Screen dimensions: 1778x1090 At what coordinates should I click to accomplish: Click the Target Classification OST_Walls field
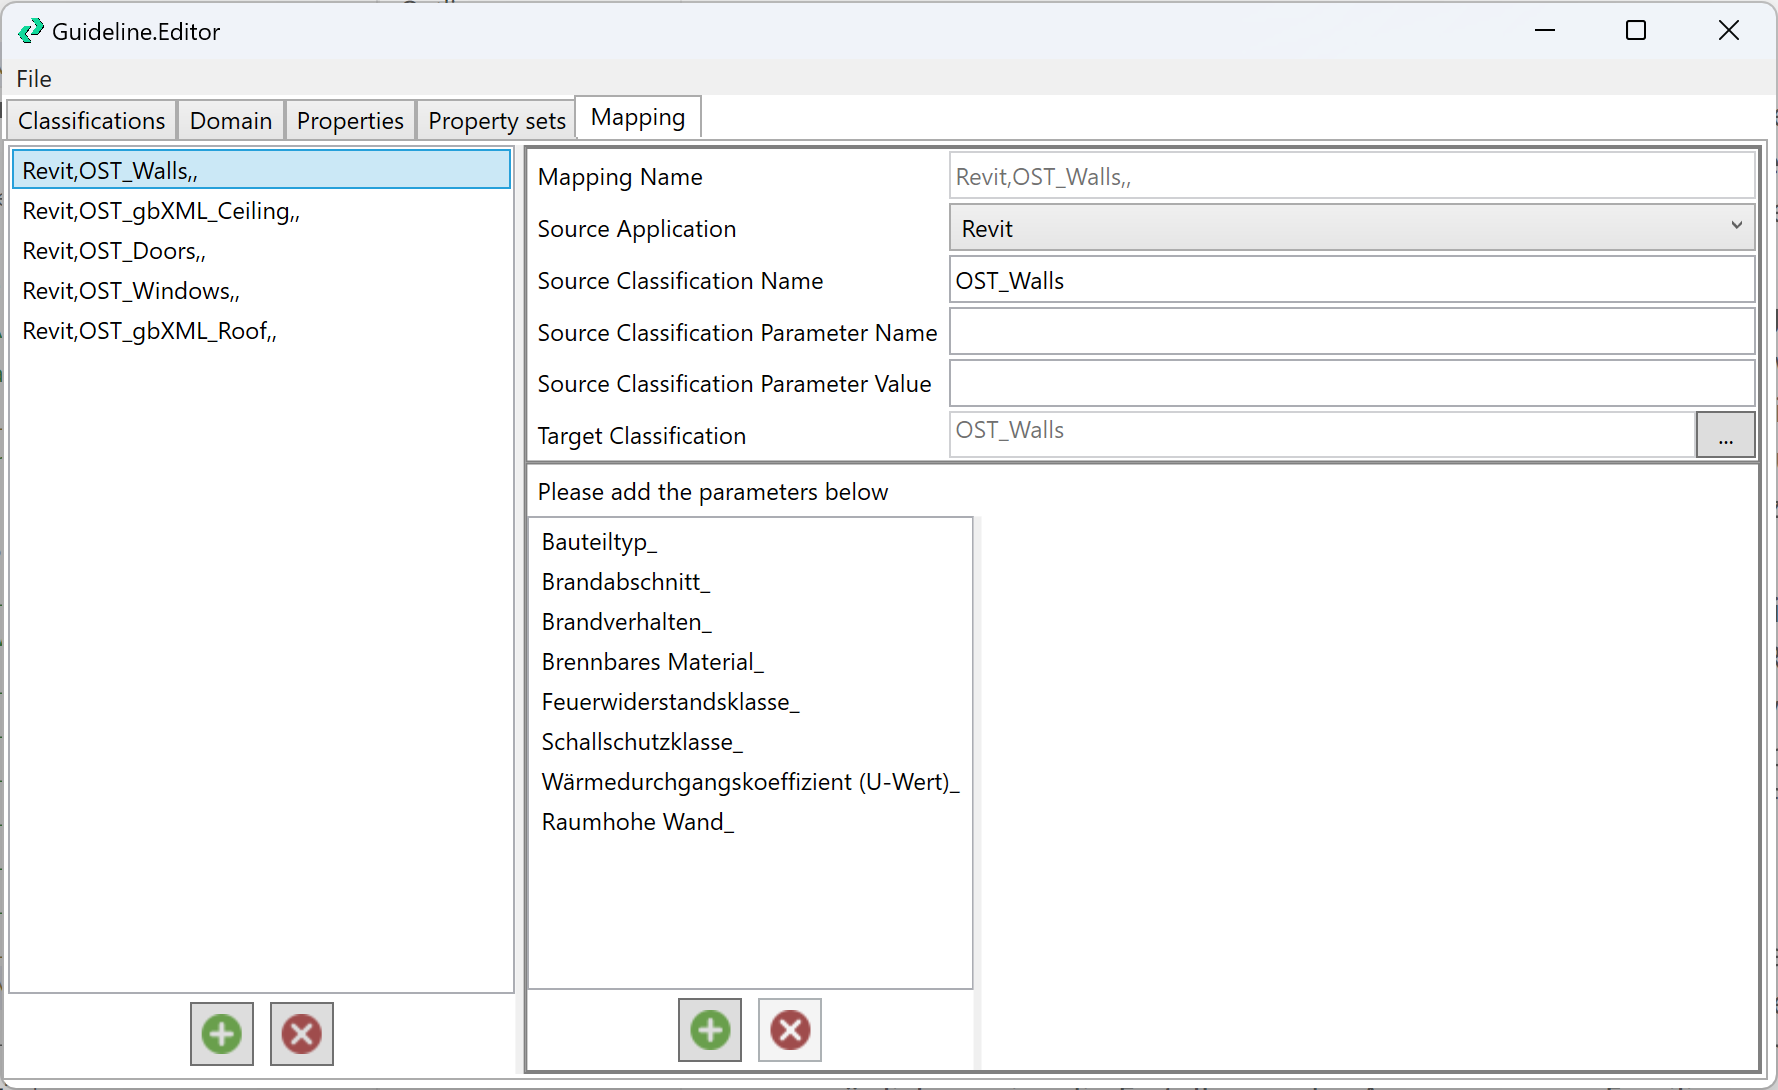click(x=1322, y=435)
